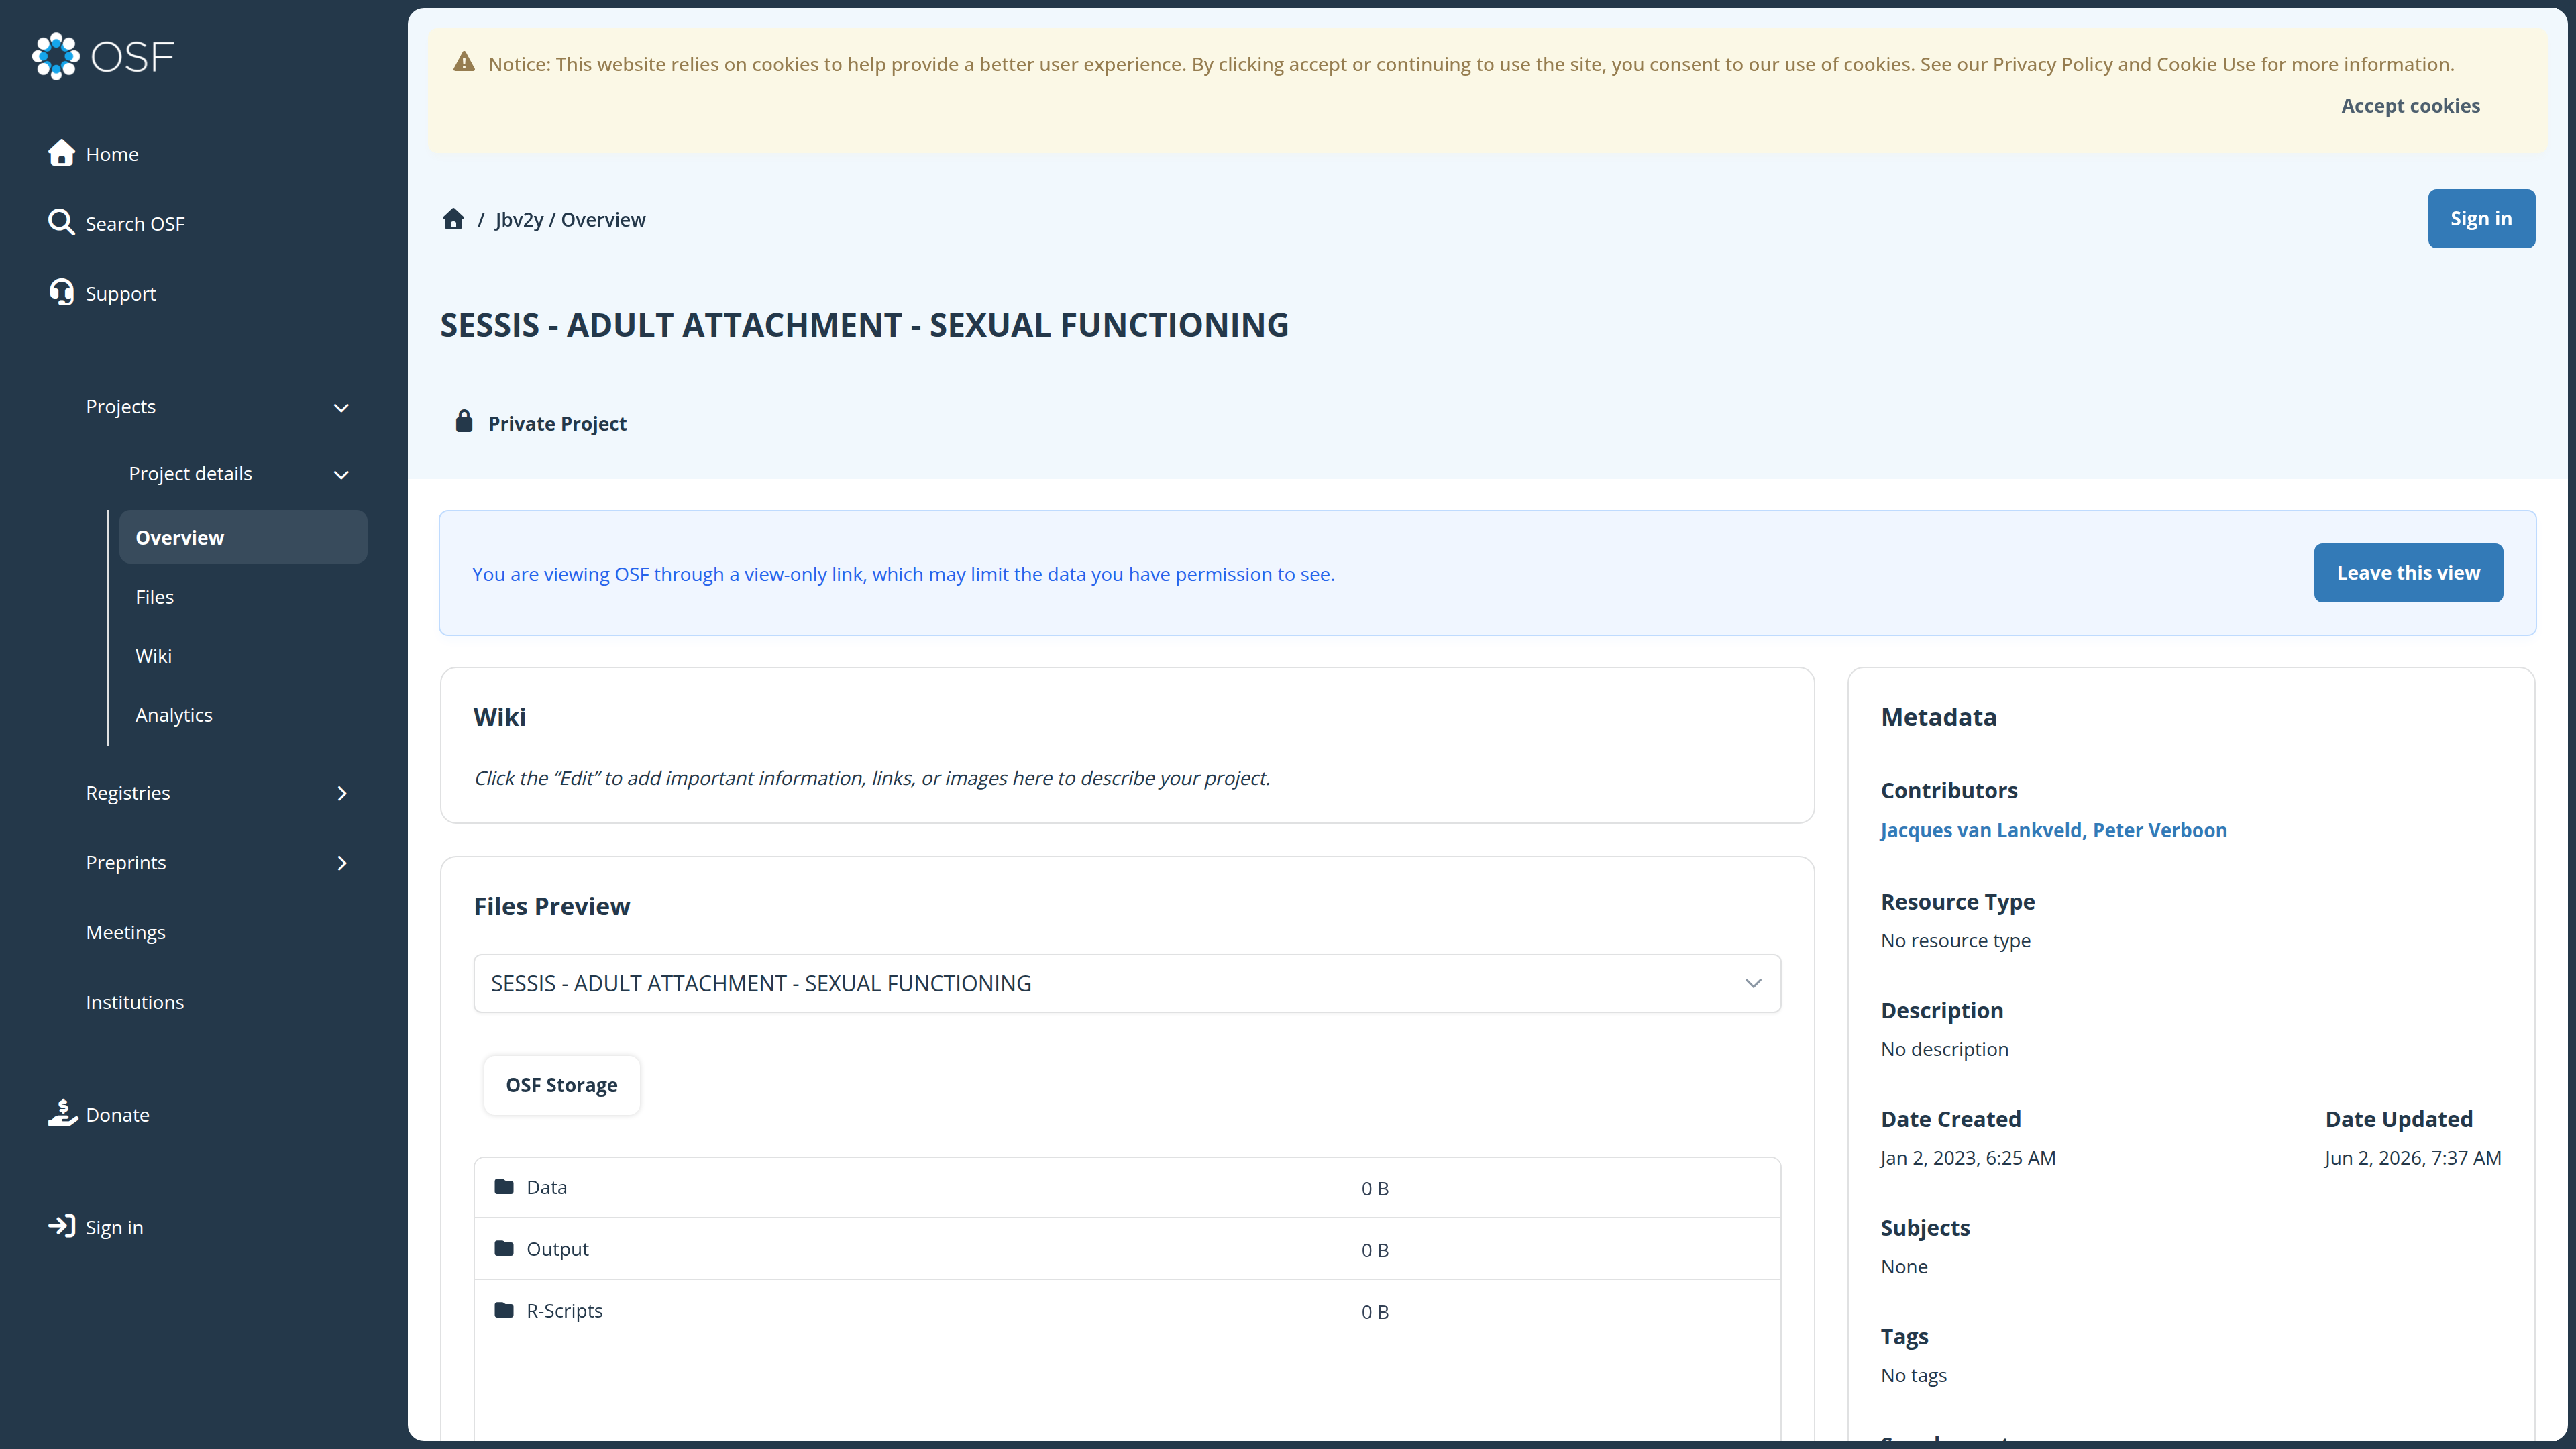Click the Leave this view button
This screenshot has height=1449, width=2576.
click(2408, 573)
